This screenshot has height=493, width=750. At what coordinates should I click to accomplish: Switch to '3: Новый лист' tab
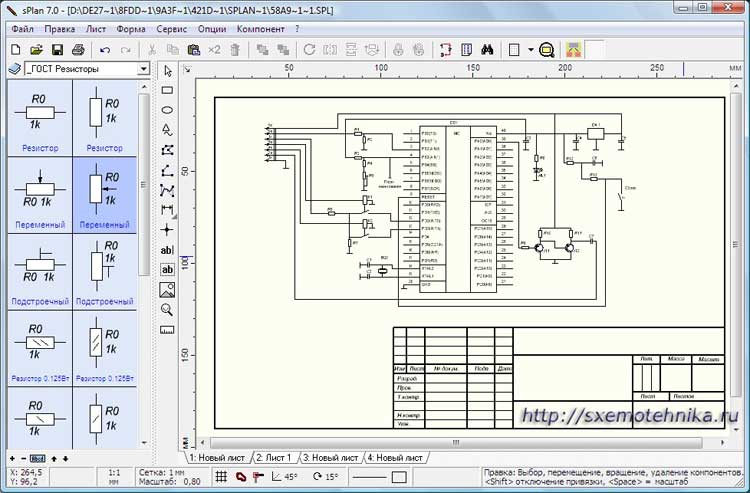(331, 457)
